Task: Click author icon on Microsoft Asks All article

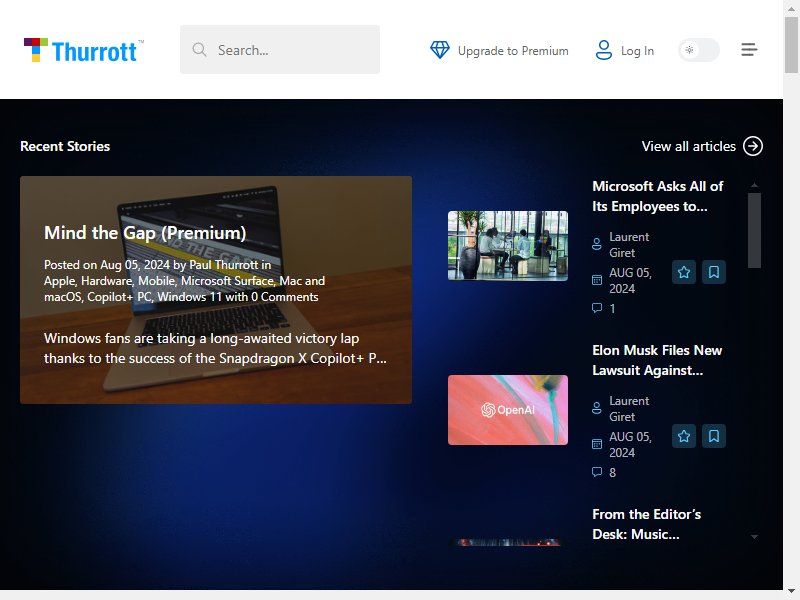Action: 596,244
